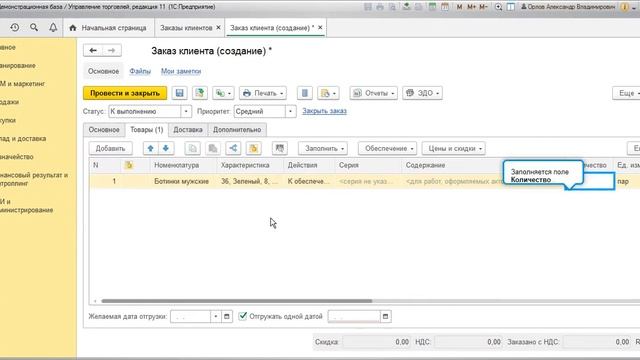Open the Доставка tab
This screenshot has width=640, height=360.
(188, 129)
